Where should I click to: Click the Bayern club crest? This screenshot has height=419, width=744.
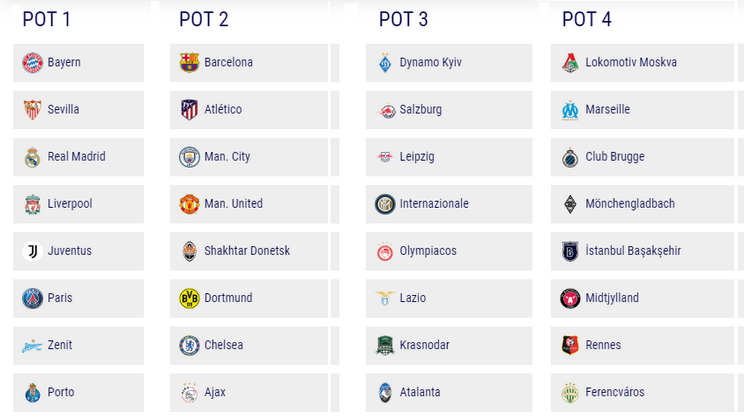(x=32, y=62)
